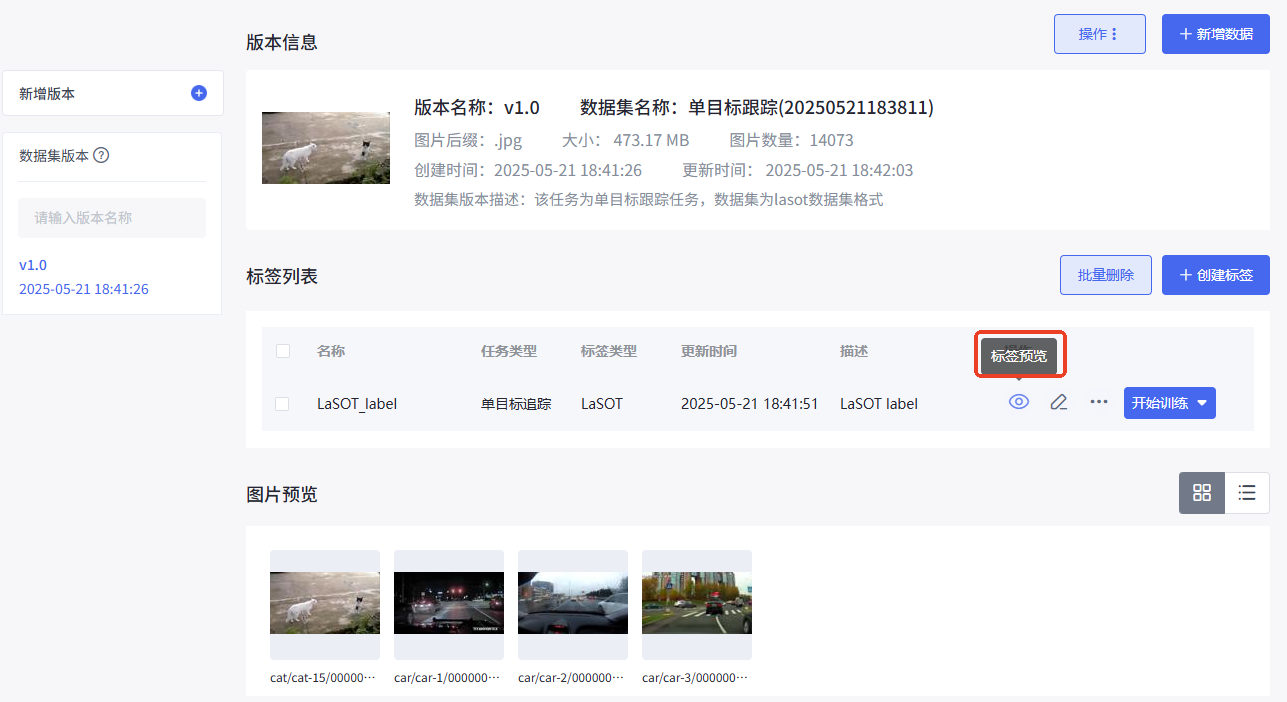1287x702 pixels.
Task: Select all labels with the header checkbox
Action: pos(283,351)
